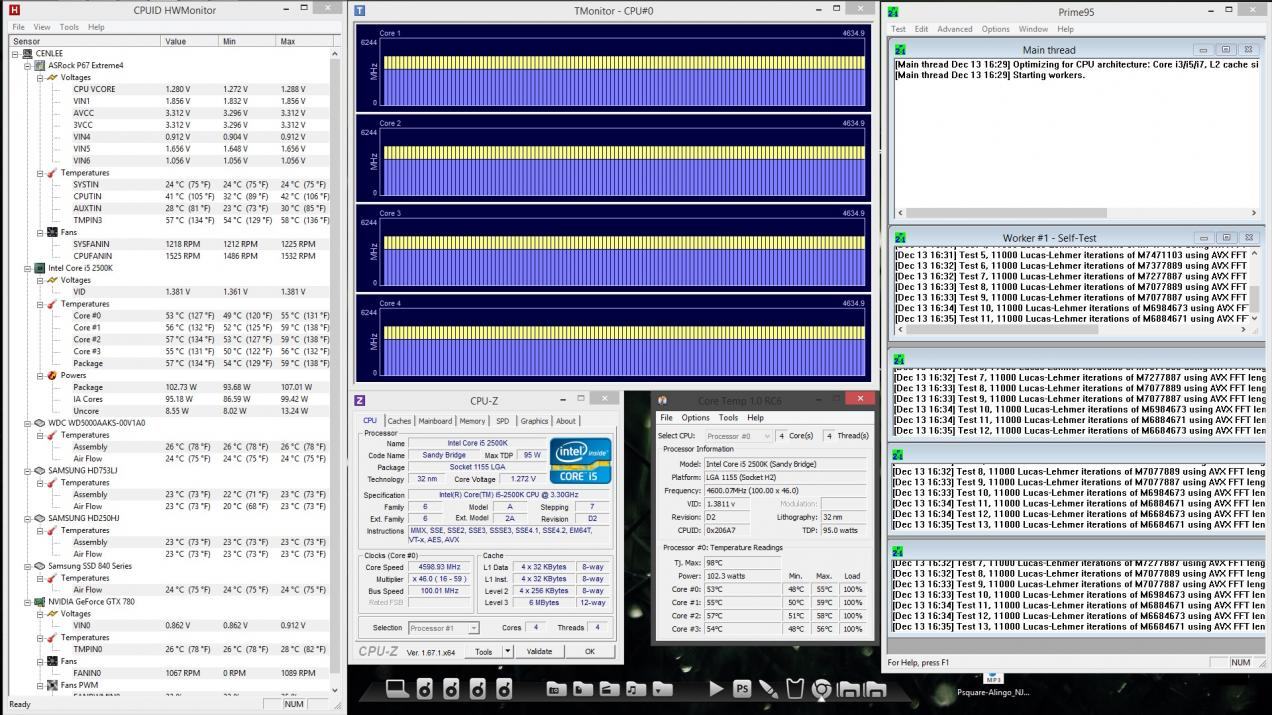Click the Powers flame icon in HWMonitor

(52, 375)
